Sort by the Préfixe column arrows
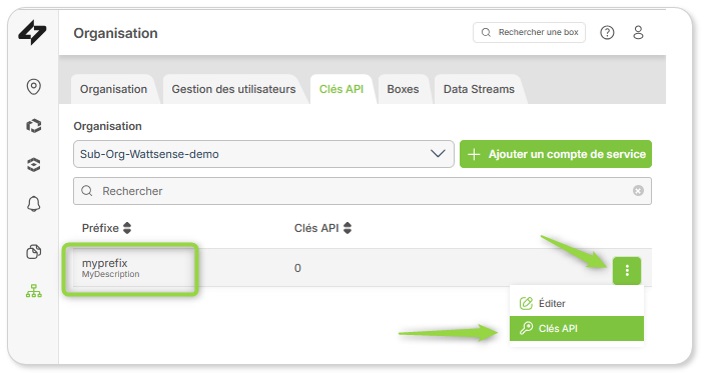This screenshot has width=704, height=373. pyautogui.click(x=127, y=228)
